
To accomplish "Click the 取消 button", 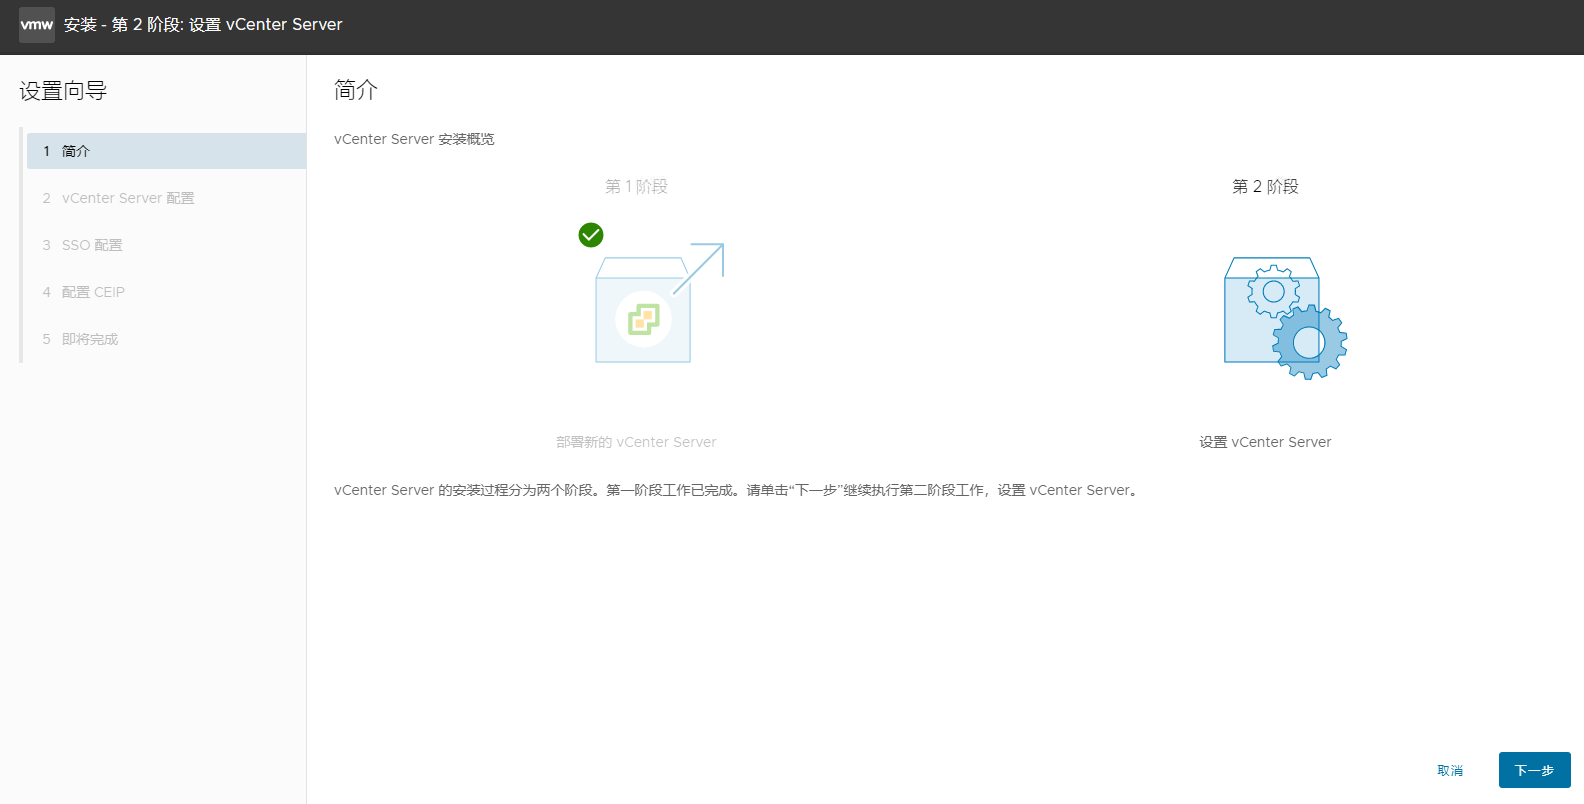I will click(x=1450, y=770).
